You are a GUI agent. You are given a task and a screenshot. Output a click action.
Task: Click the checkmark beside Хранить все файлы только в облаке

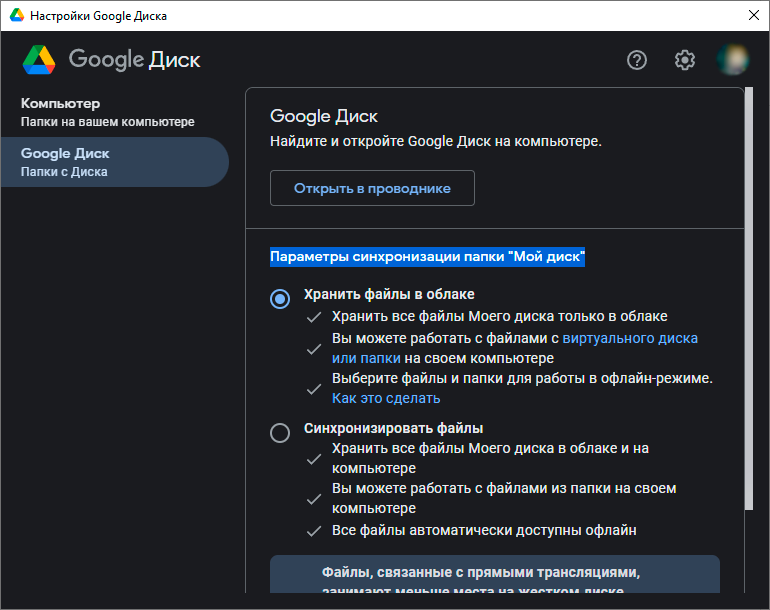314,317
